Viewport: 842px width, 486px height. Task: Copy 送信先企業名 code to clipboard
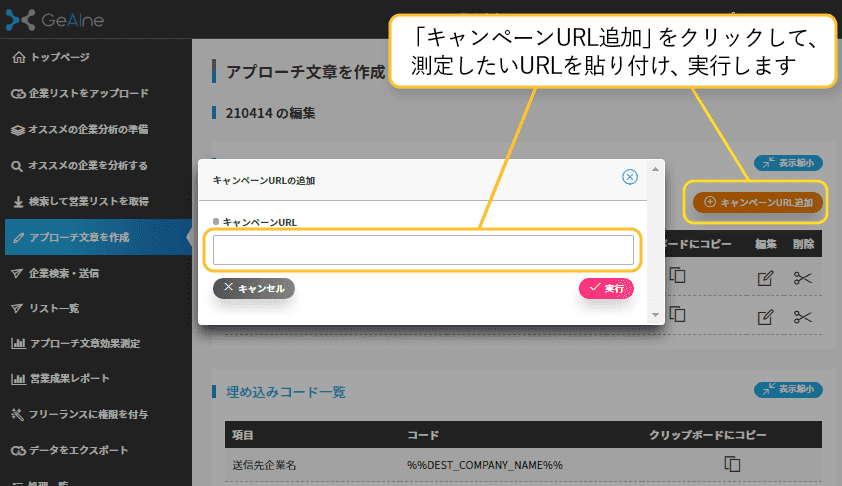[x=732, y=464]
